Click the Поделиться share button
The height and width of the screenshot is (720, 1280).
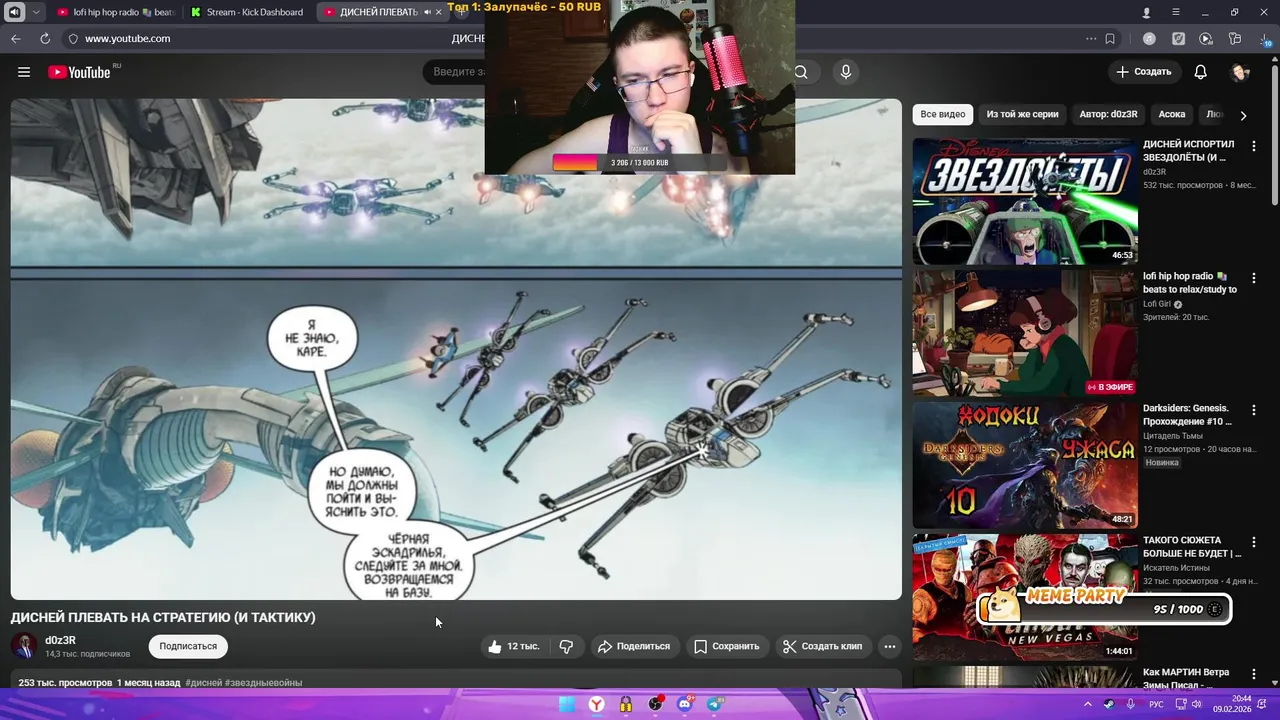tap(634, 646)
